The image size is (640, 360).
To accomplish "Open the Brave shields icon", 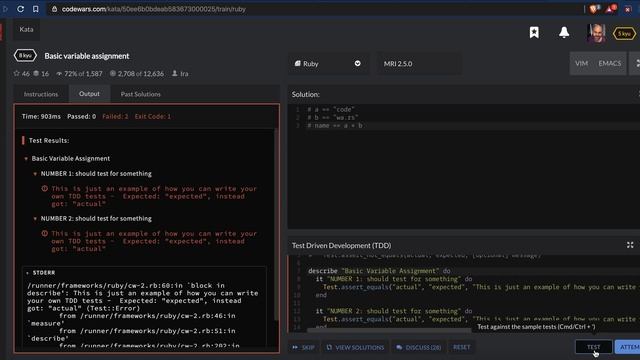I will coord(594,9).
